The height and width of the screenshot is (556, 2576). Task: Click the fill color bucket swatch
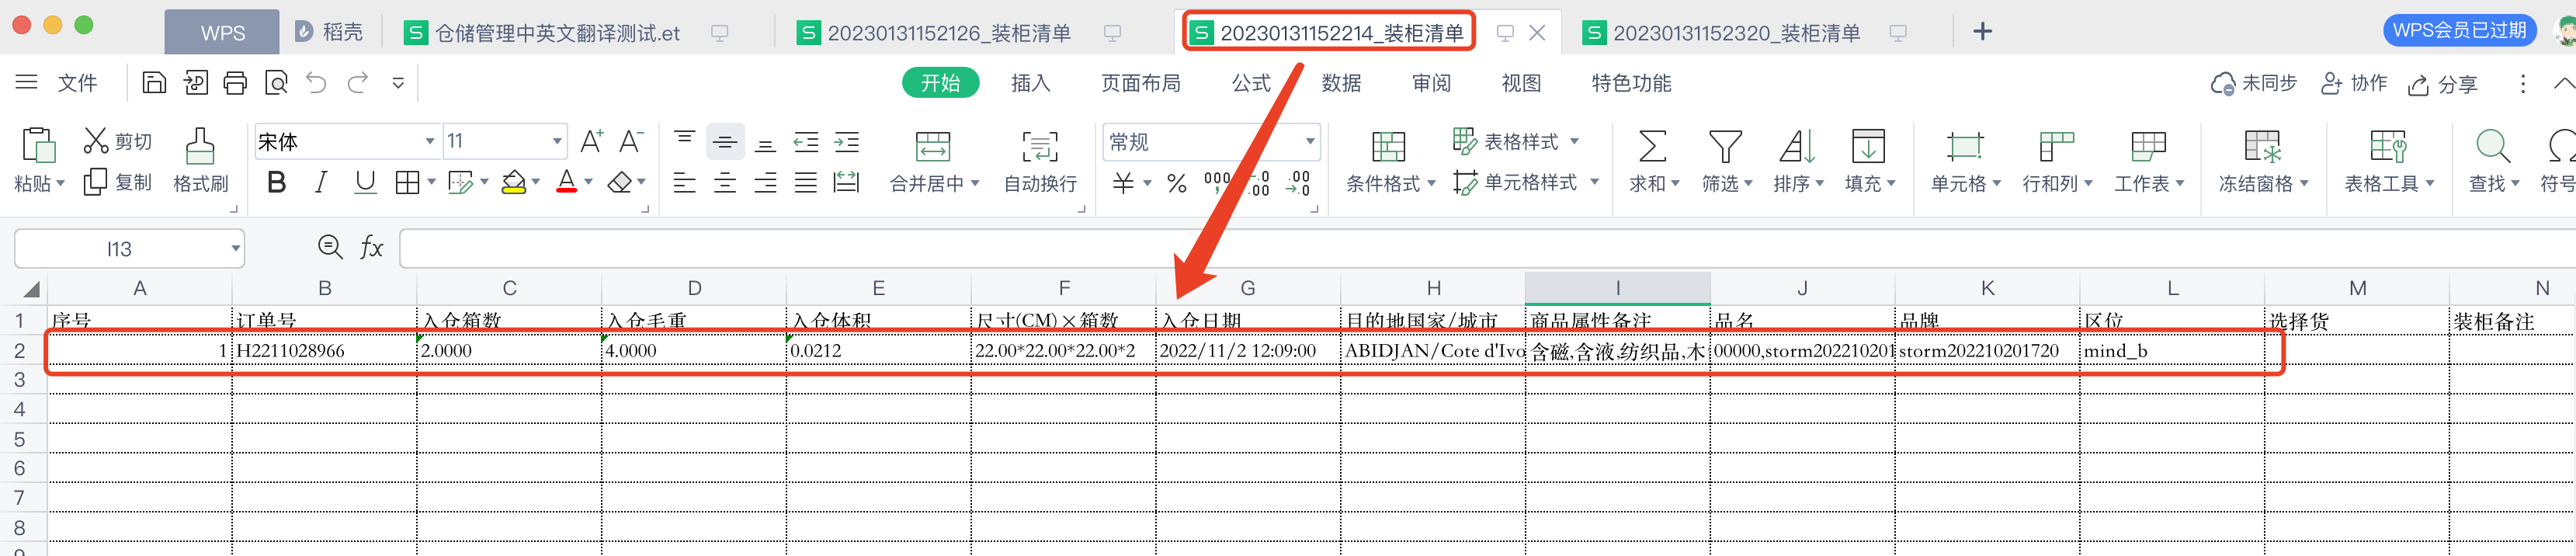pos(513,182)
